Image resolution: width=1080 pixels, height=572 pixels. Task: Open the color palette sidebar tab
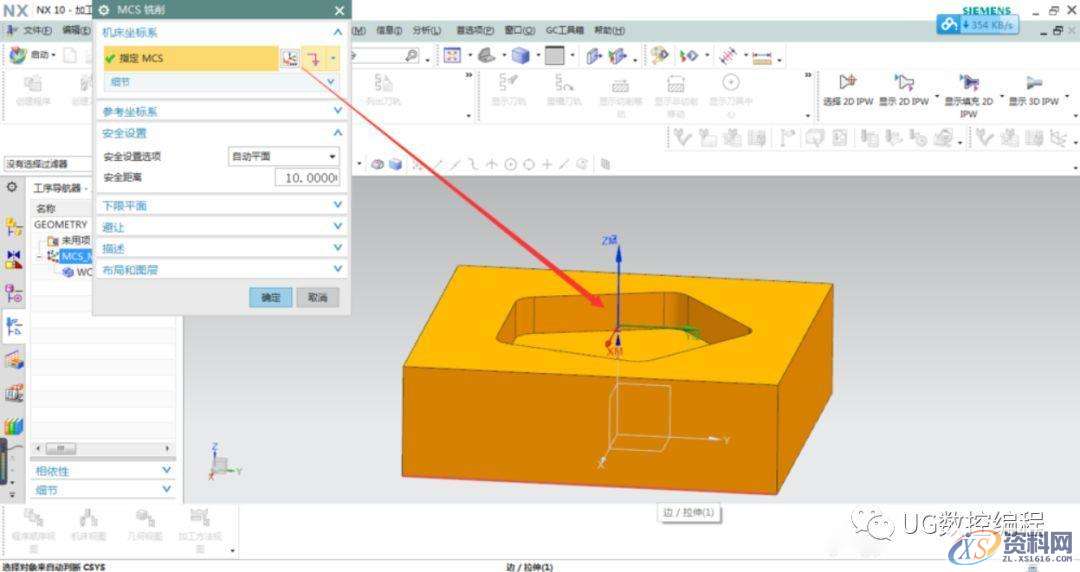(x=13, y=427)
